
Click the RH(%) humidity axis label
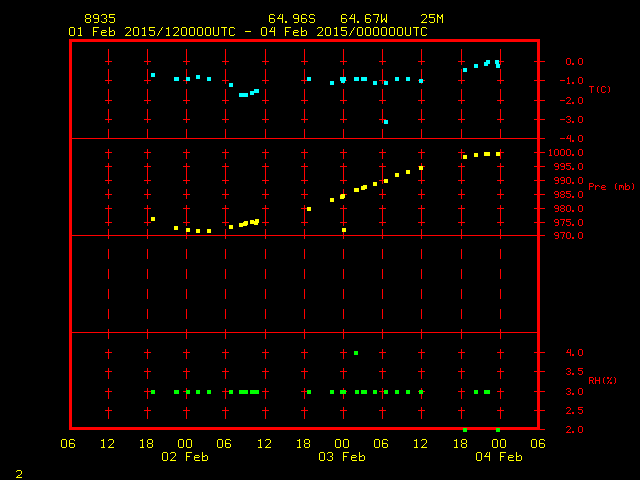coord(600,381)
